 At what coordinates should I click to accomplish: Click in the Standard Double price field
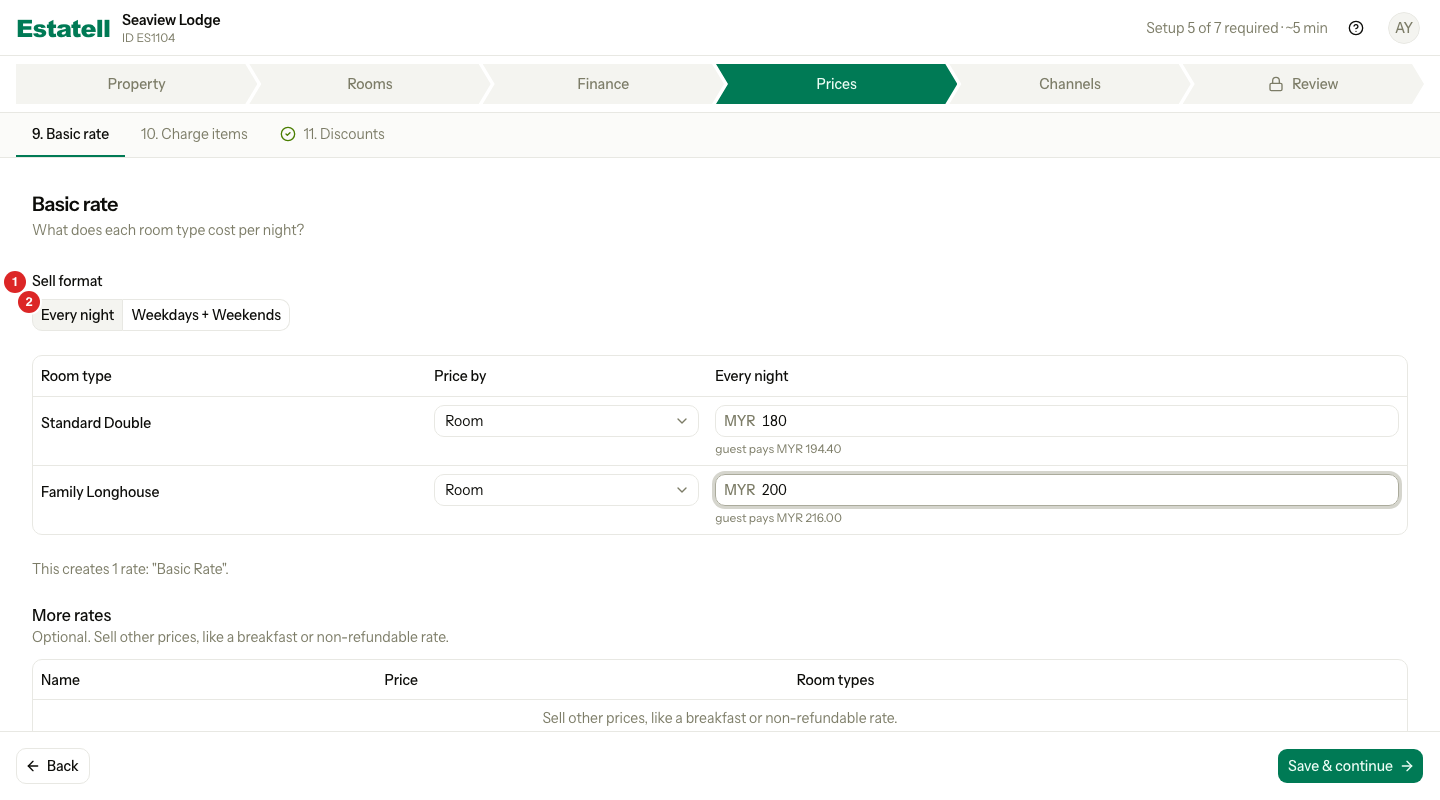pos(1056,421)
